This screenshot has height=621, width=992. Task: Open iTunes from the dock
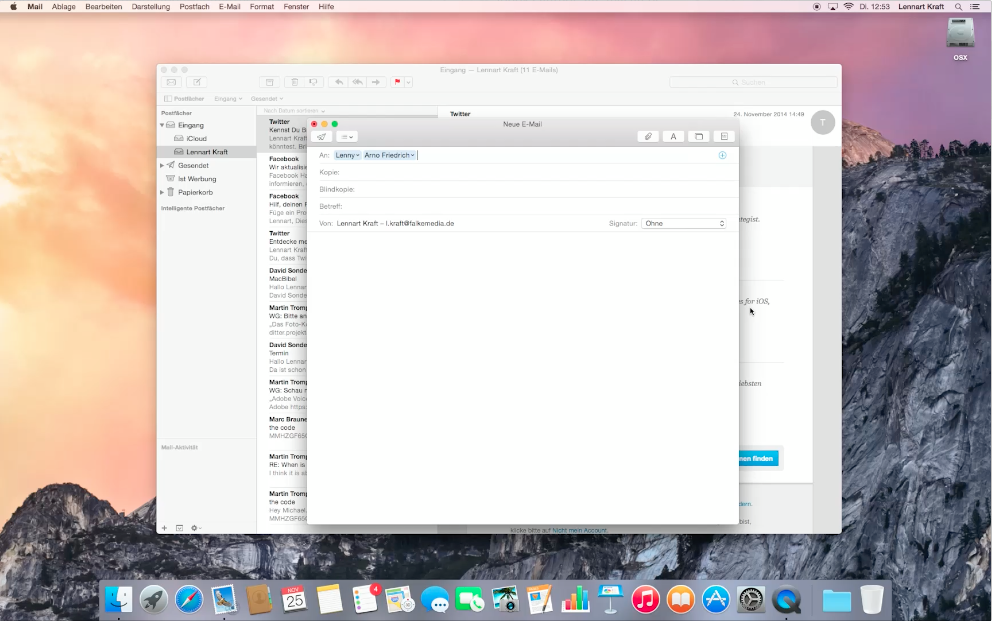[x=645, y=599]
